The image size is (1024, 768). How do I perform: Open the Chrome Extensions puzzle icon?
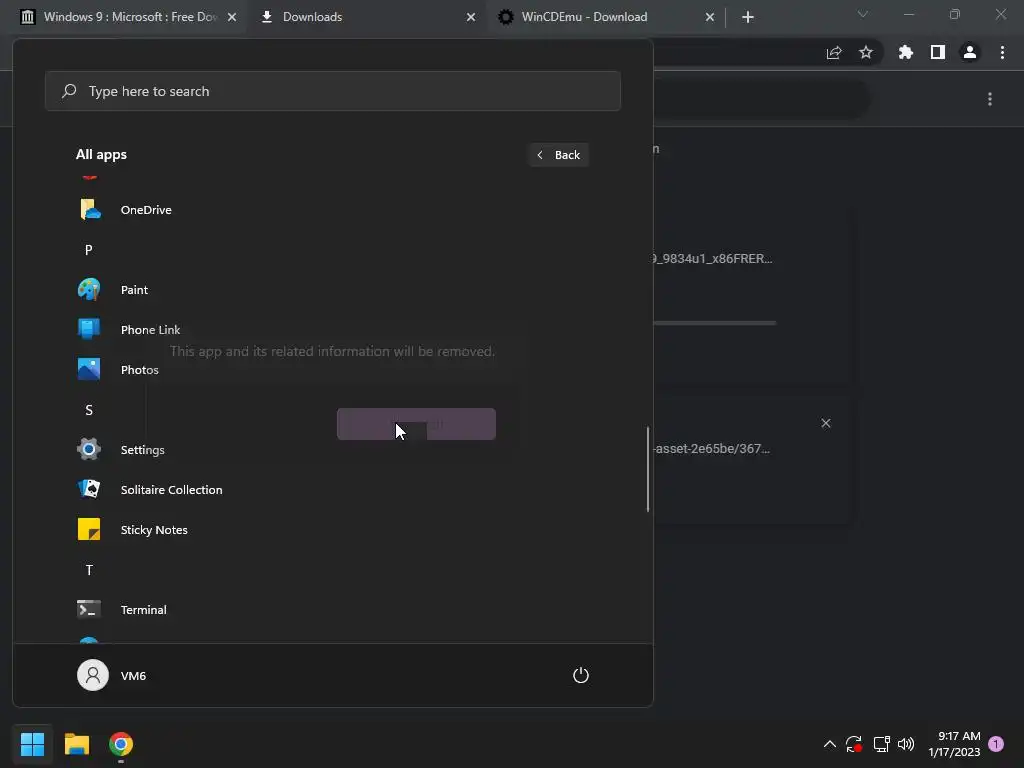(x=906, y=53)
